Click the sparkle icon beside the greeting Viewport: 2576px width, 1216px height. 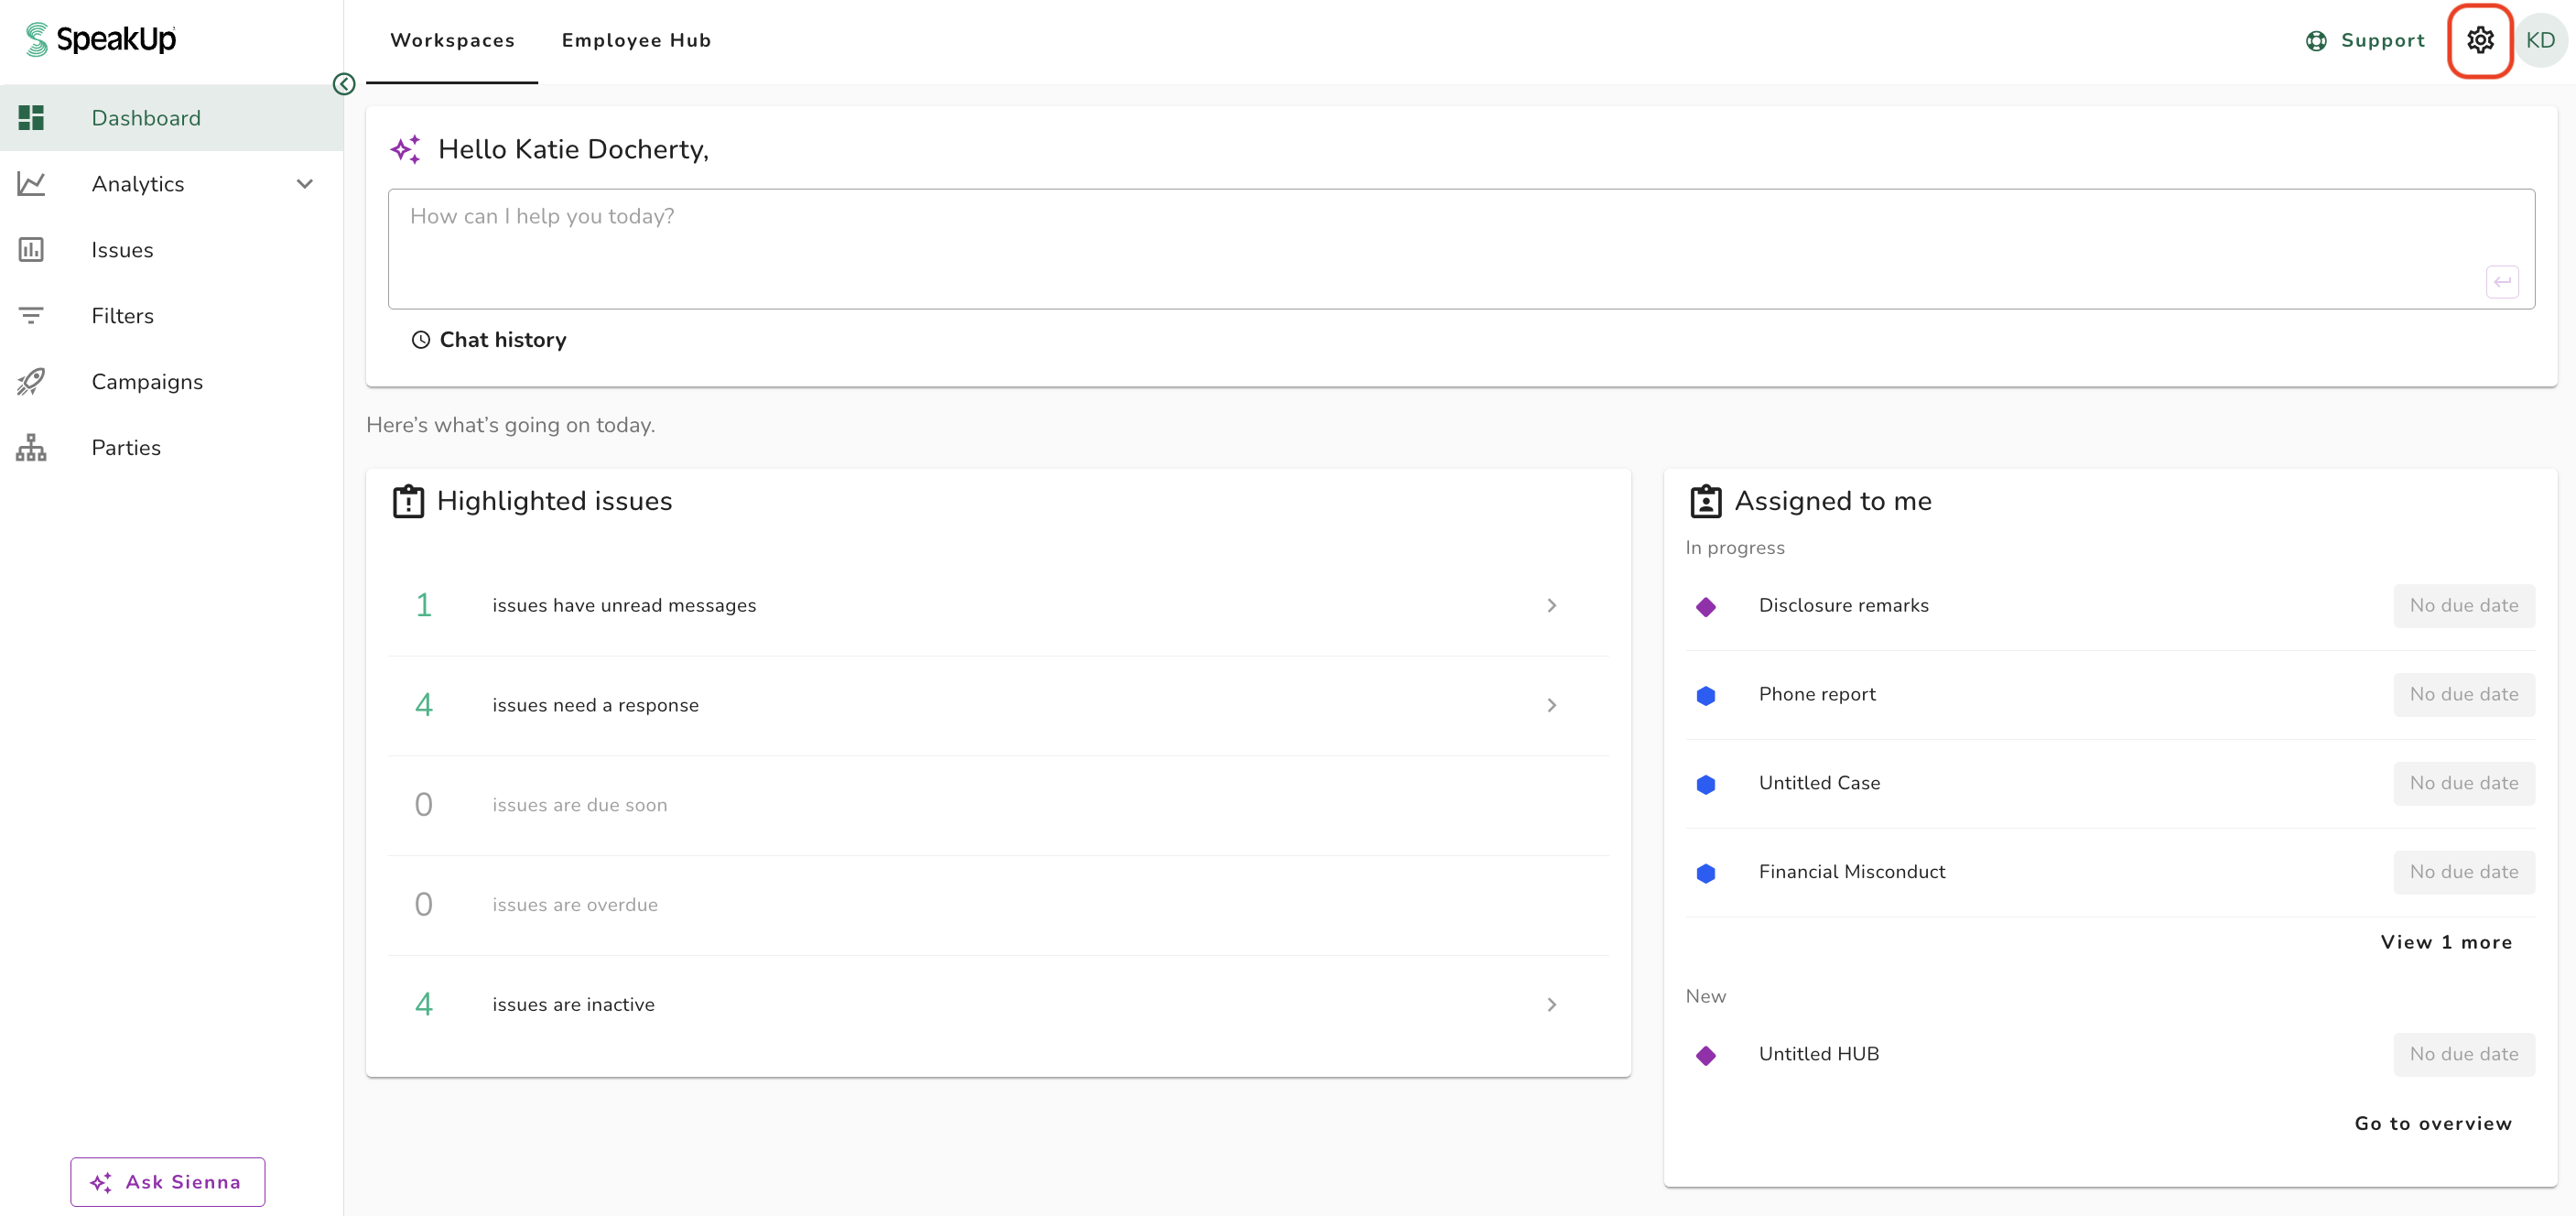pos(406,149)
